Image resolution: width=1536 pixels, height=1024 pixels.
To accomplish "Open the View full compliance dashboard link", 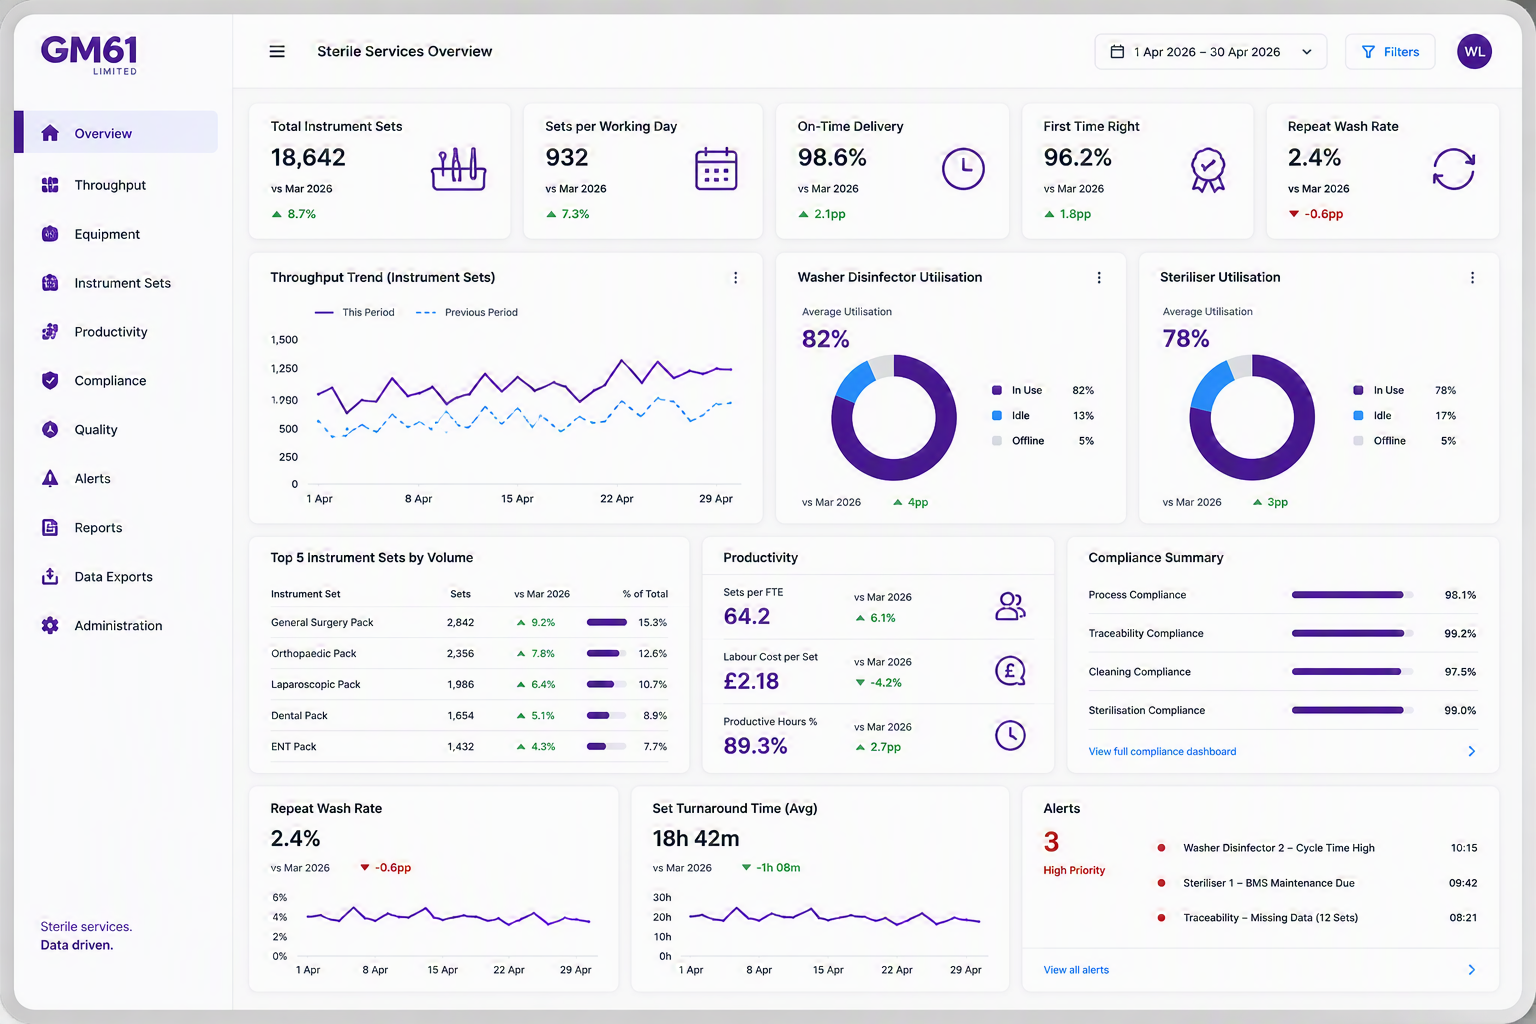I will pos(1162,751).
